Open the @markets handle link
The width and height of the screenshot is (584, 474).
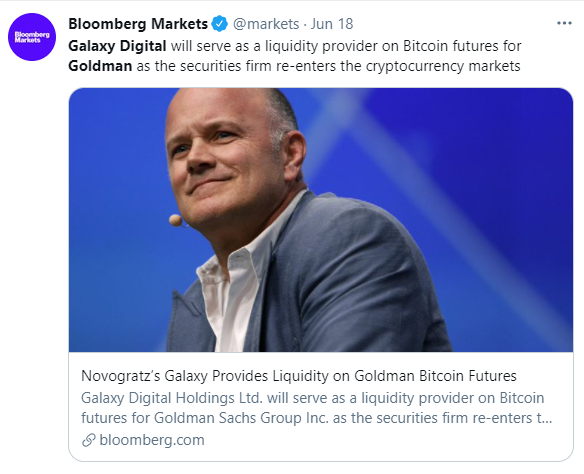(x=266, y=24)
